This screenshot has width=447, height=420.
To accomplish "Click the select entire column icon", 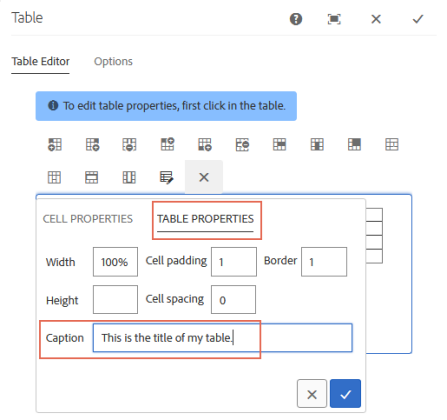I will click(129, 177).
